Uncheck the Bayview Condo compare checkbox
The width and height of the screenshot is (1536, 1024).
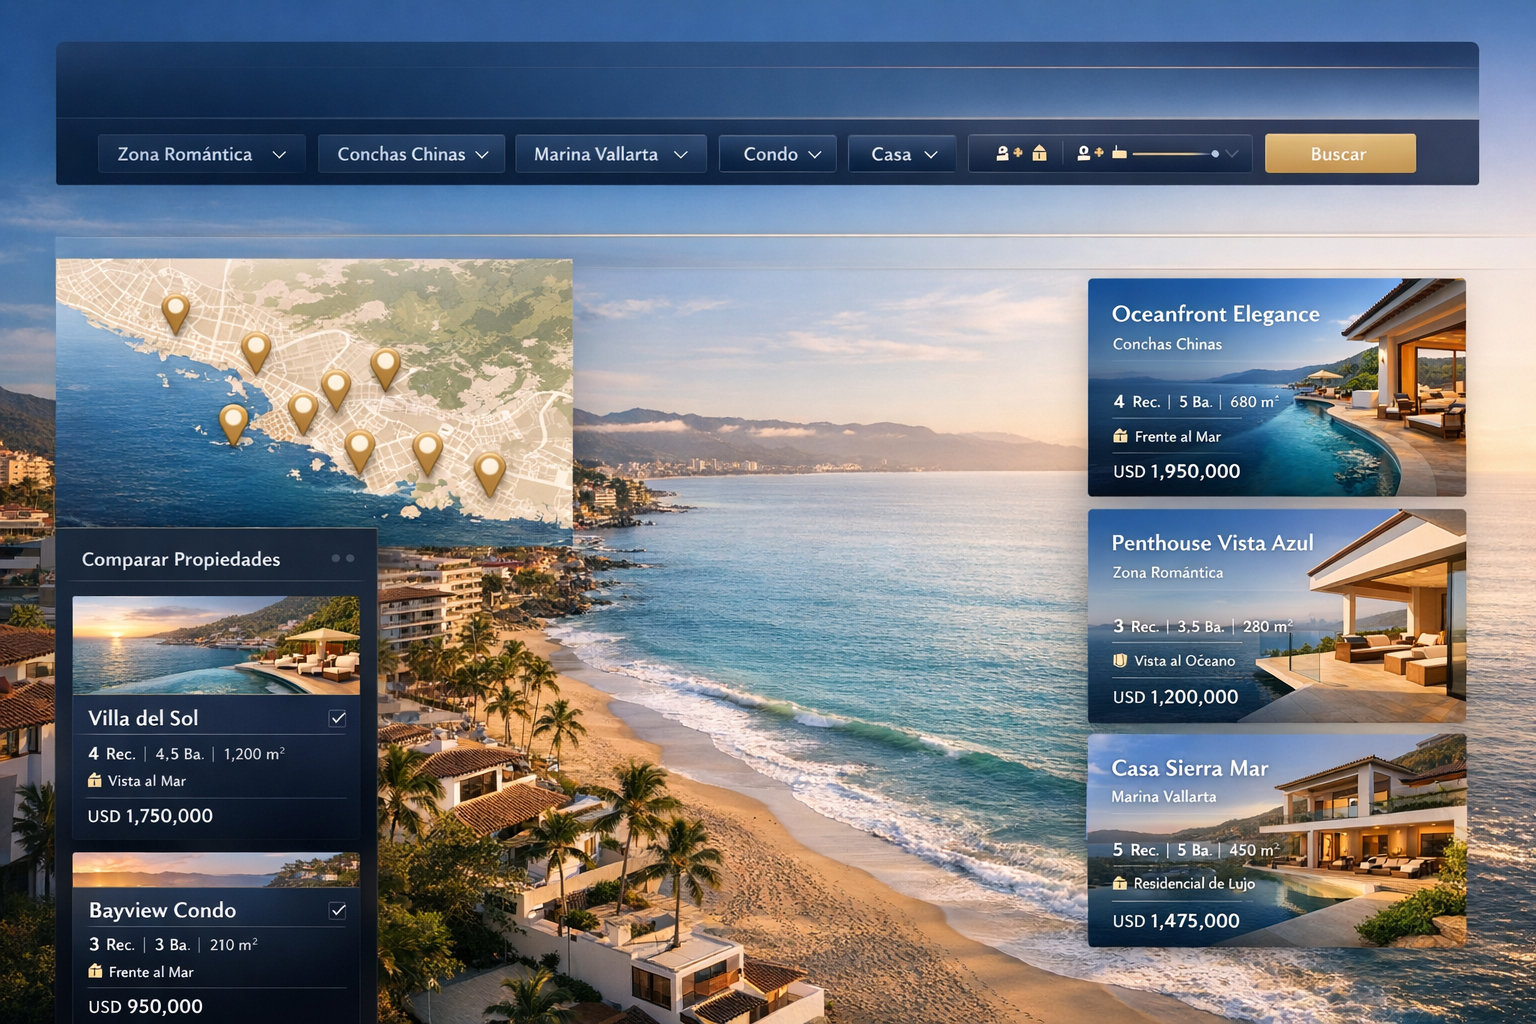point(338,910)
